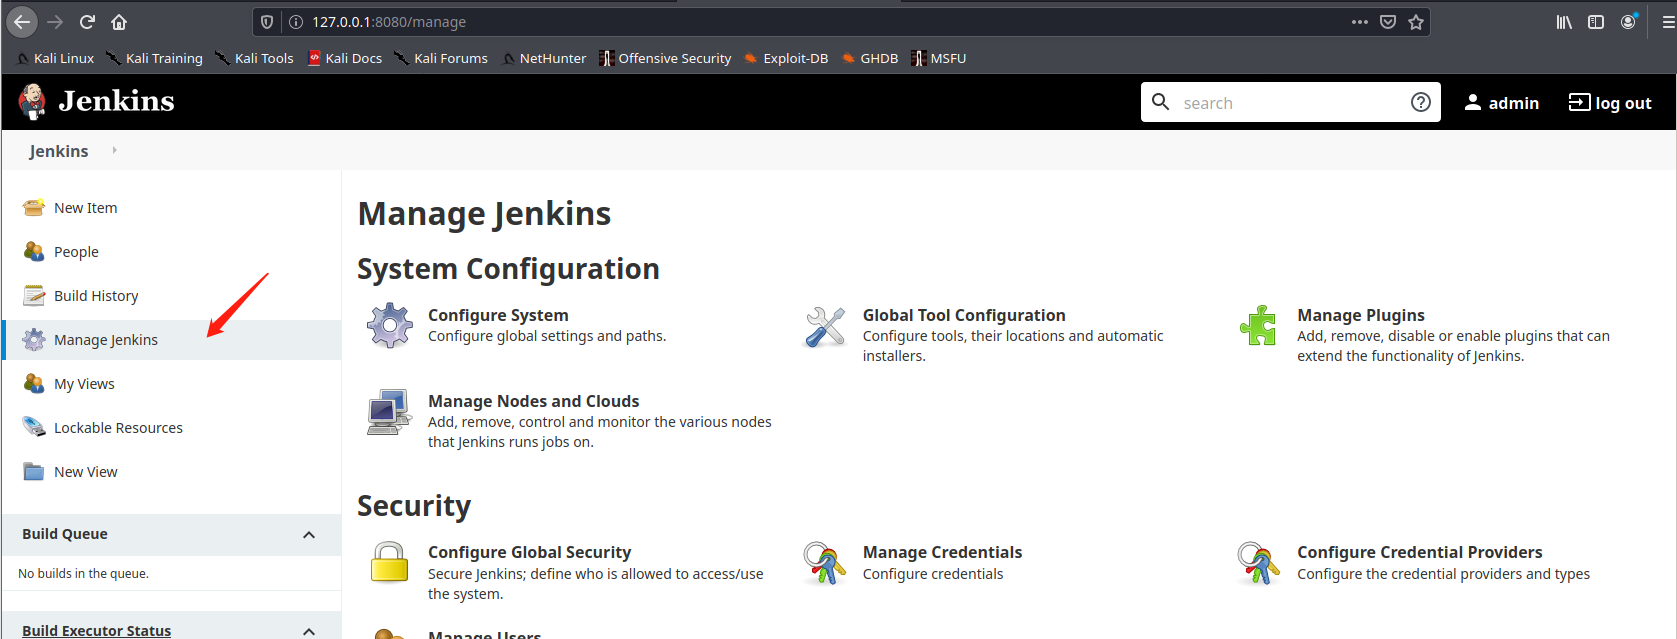Collapse the Build Executor Status panel

[x=309, y=631]
